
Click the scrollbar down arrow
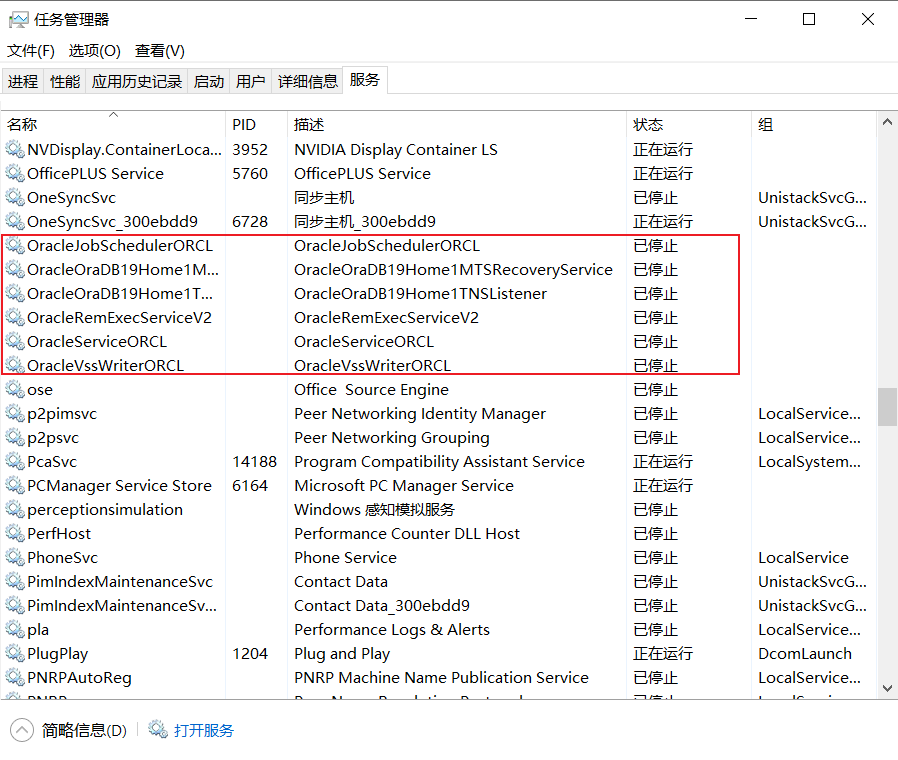pos(887,688)
